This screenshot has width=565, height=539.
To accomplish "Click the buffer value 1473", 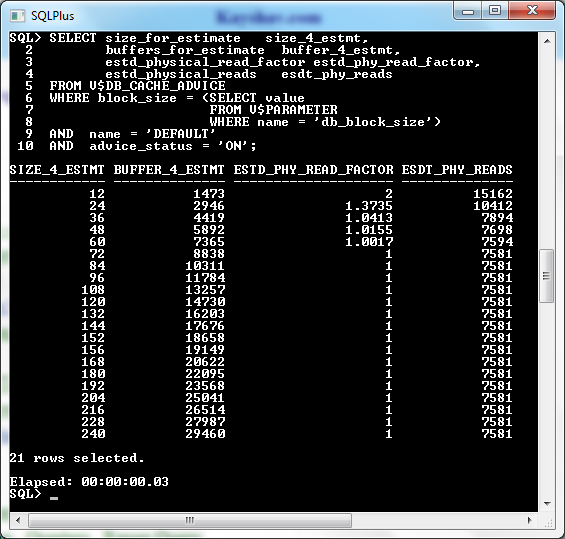I will pos(209,194).
